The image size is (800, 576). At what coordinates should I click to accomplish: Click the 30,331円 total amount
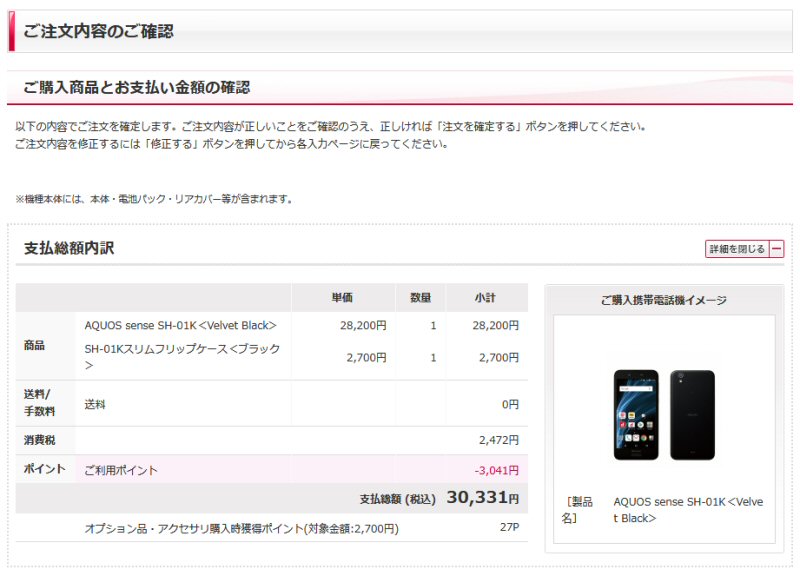point(483,497)
